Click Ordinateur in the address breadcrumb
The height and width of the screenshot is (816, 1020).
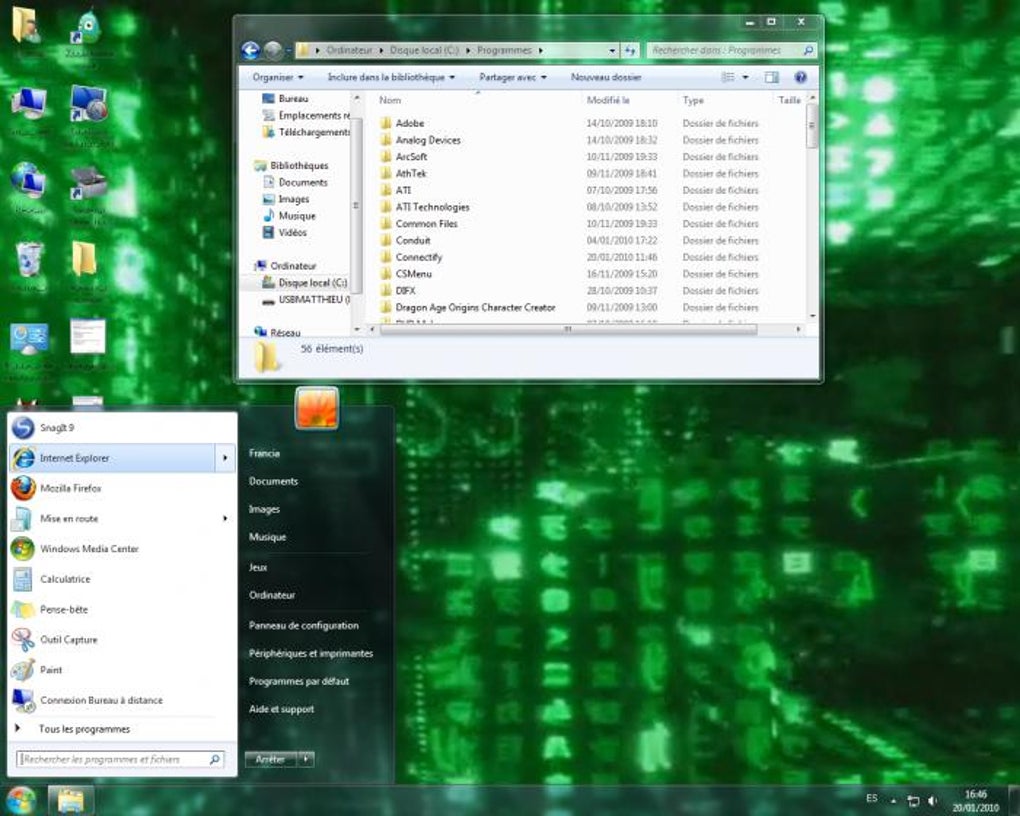tap(349, 50)
